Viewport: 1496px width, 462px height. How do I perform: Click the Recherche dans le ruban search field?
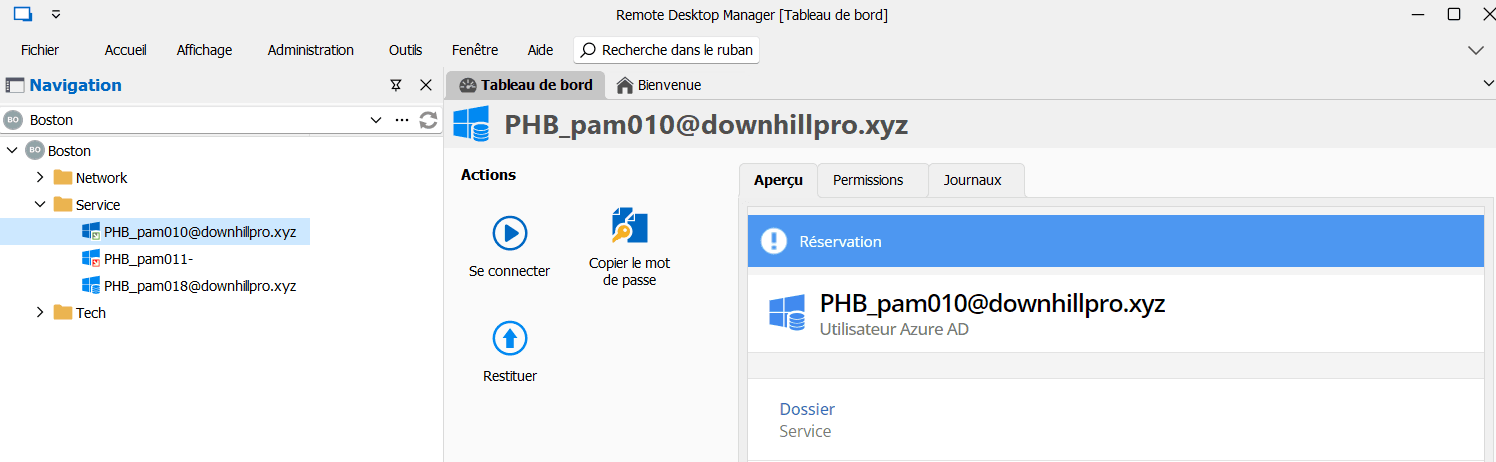click(x=666, y=50)
